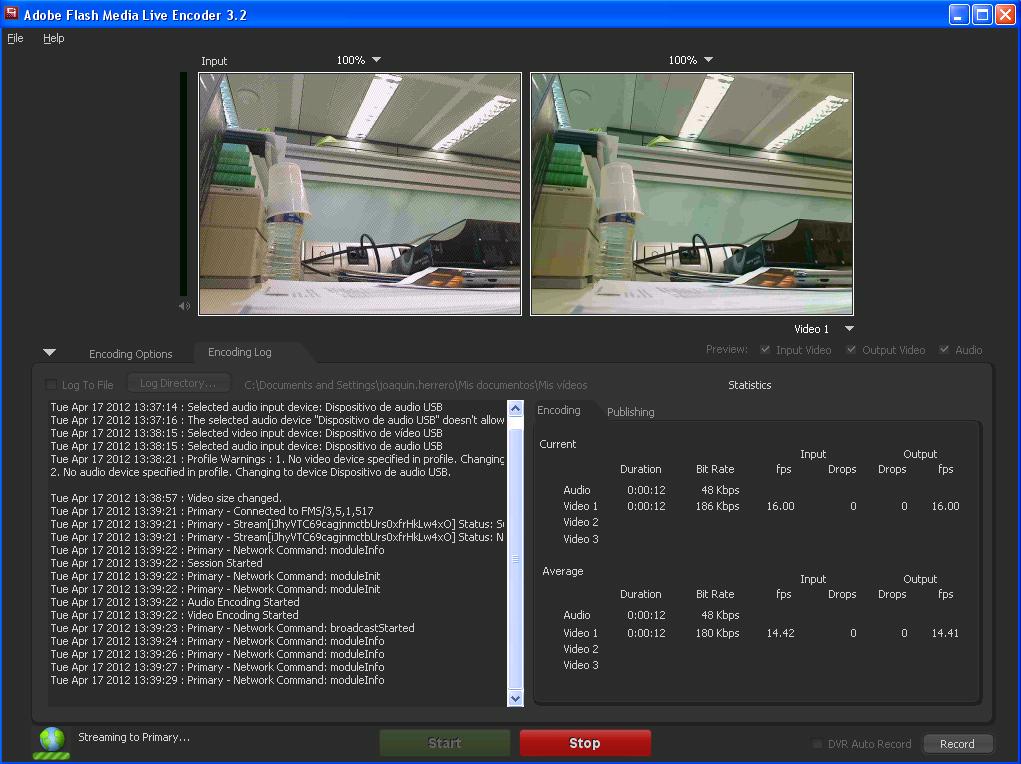Open the File menu

15,38
